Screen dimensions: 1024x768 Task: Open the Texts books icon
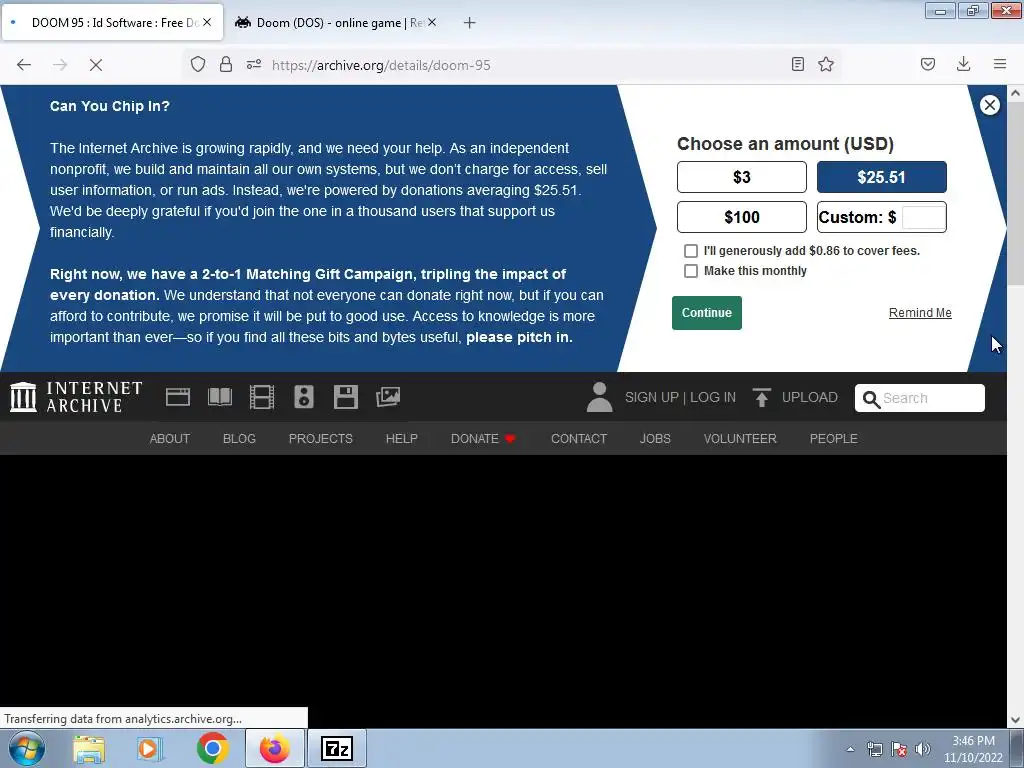coord(220,397)
